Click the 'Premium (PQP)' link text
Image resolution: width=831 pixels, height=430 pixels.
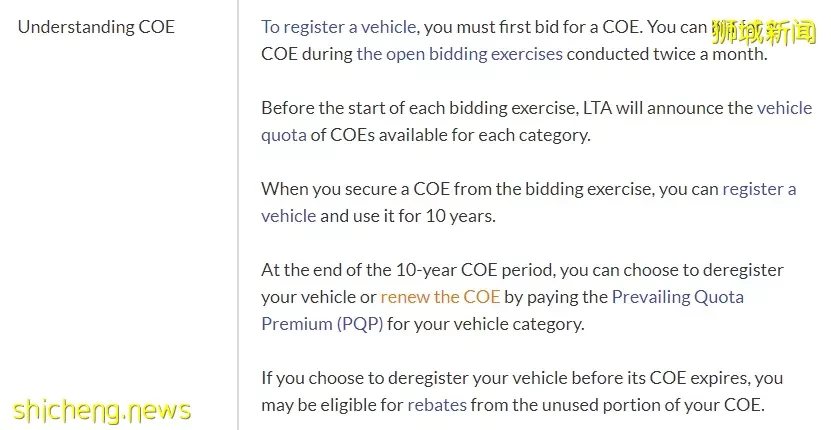(322, 324)
